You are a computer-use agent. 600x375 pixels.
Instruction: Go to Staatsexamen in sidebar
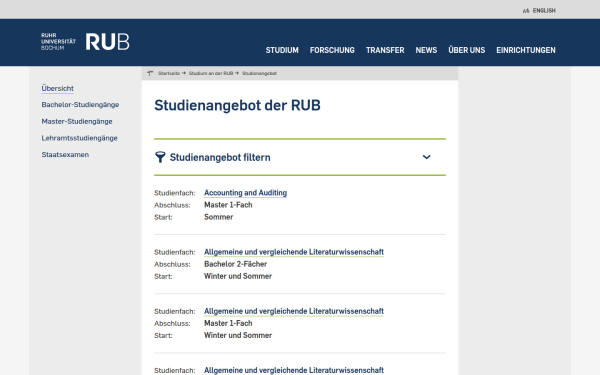pos(65,155)
